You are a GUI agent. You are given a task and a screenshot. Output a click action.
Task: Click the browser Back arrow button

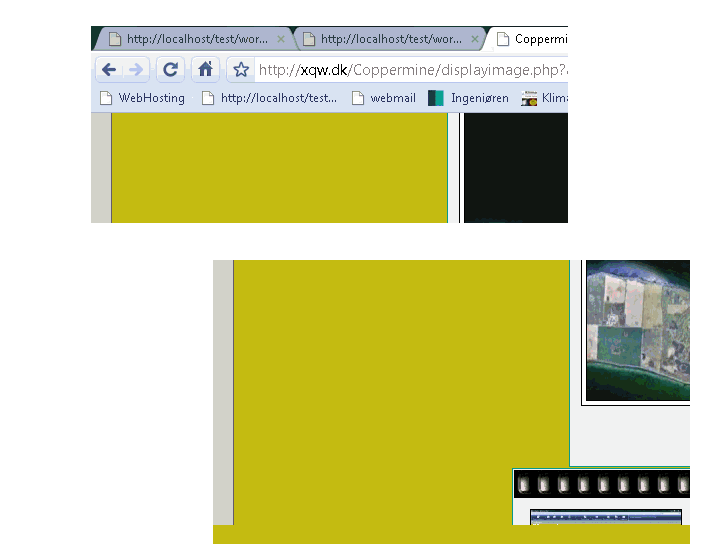tap(109, 70)
